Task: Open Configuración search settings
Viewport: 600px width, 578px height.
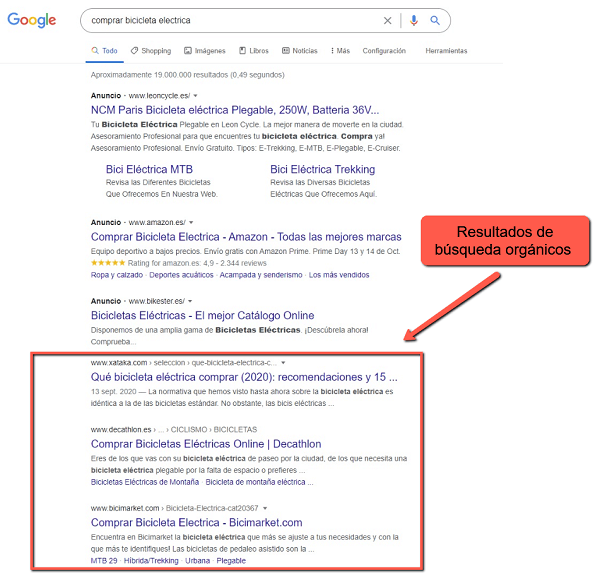Action: [384, 51]
